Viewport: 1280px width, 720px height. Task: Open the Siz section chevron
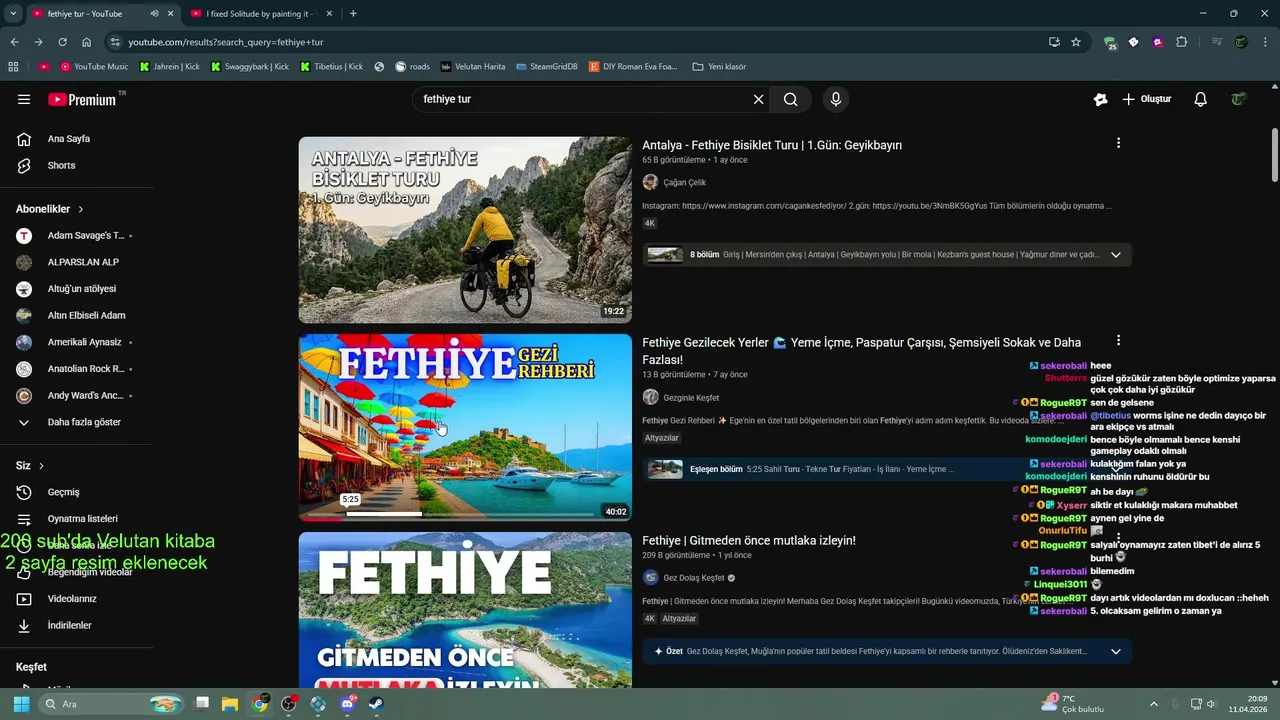[42, 466]
